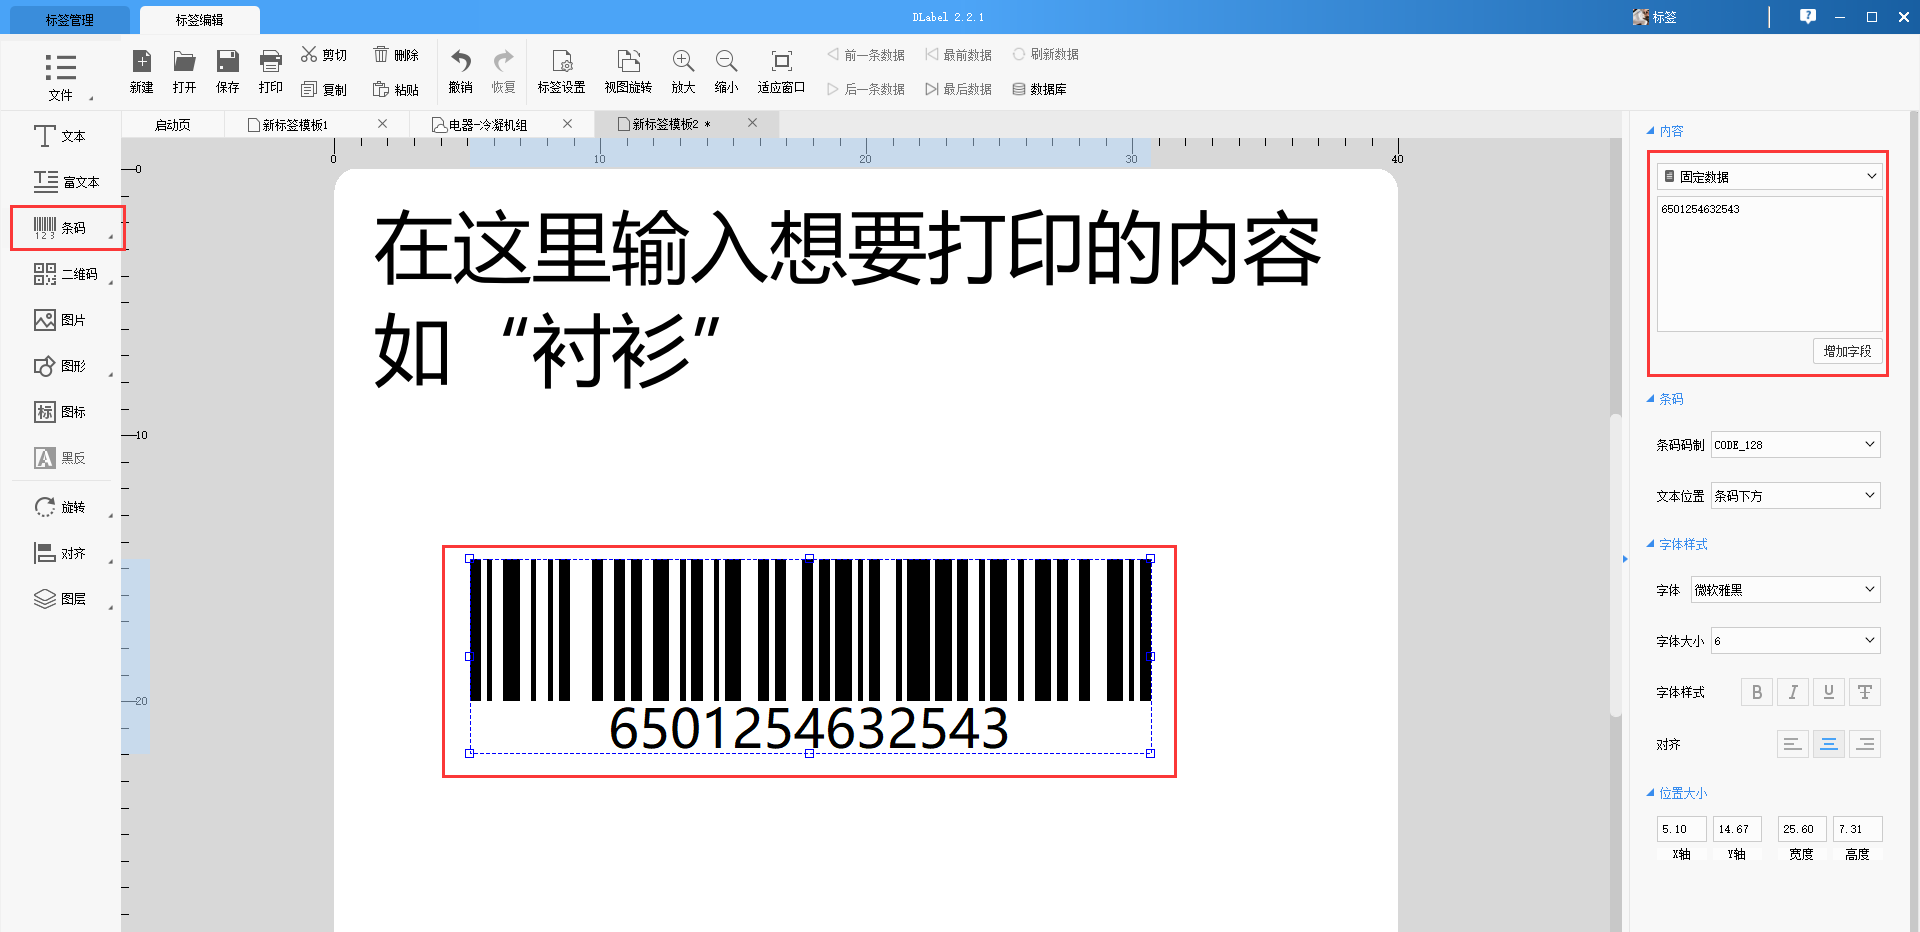The width and height of the screenshot is (1920, 932).
Task: Click the 后一条数据 next record button
Action: click(866, 89)
